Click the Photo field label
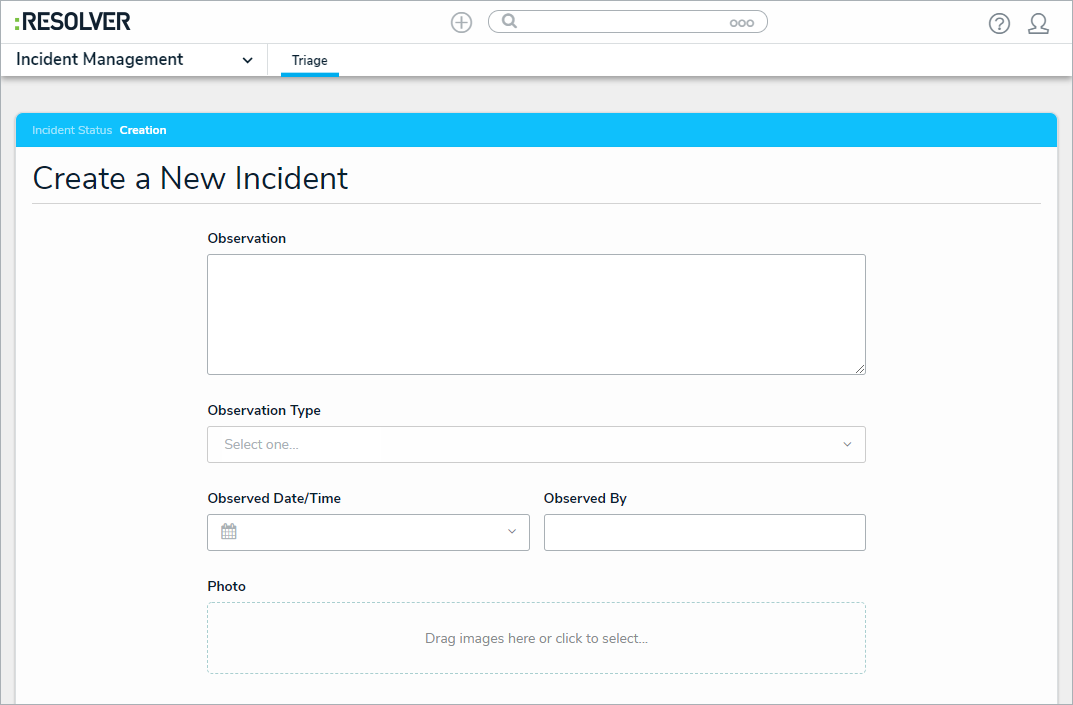This screenshot has height=705, width=1073. 227,587
